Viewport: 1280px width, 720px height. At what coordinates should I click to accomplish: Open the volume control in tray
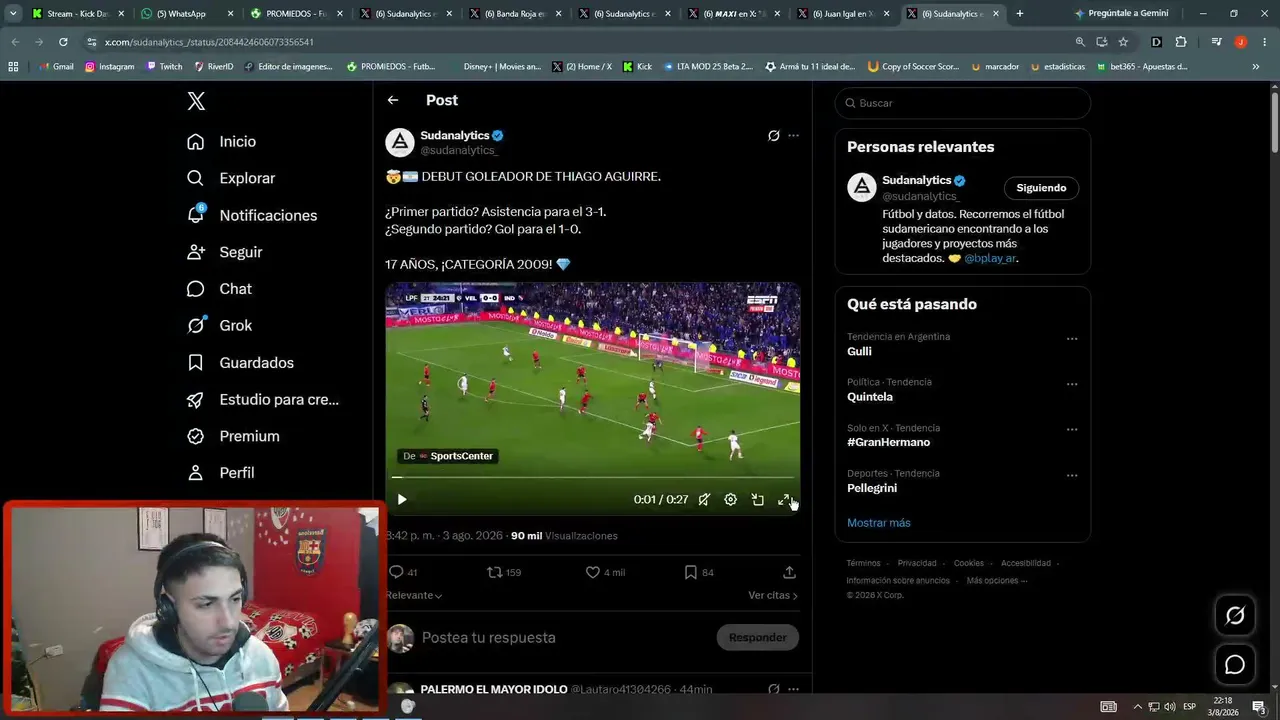[1169, 706]
